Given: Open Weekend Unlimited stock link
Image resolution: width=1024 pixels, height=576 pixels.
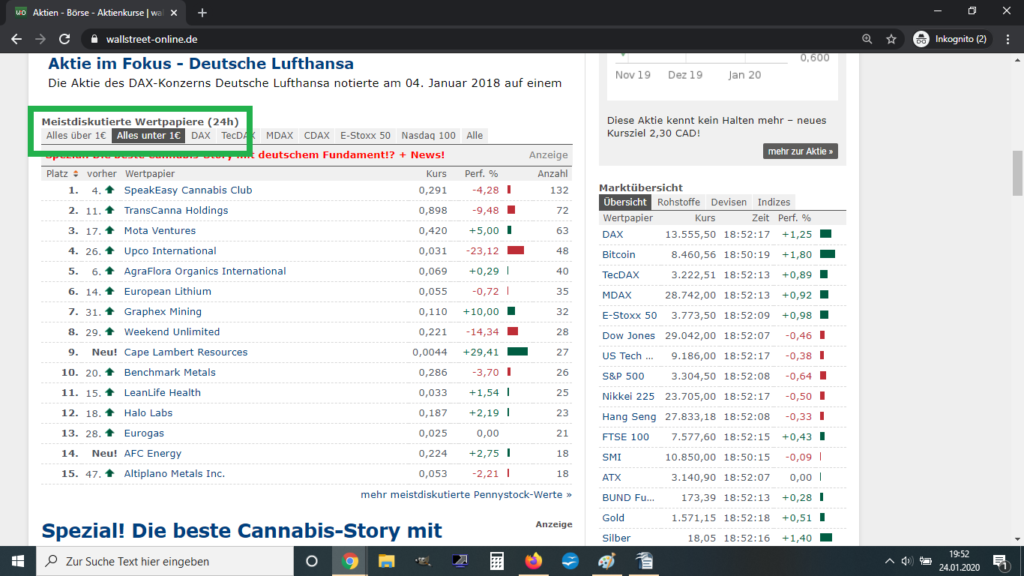Looking at the screenshot, I should [172, 332].
